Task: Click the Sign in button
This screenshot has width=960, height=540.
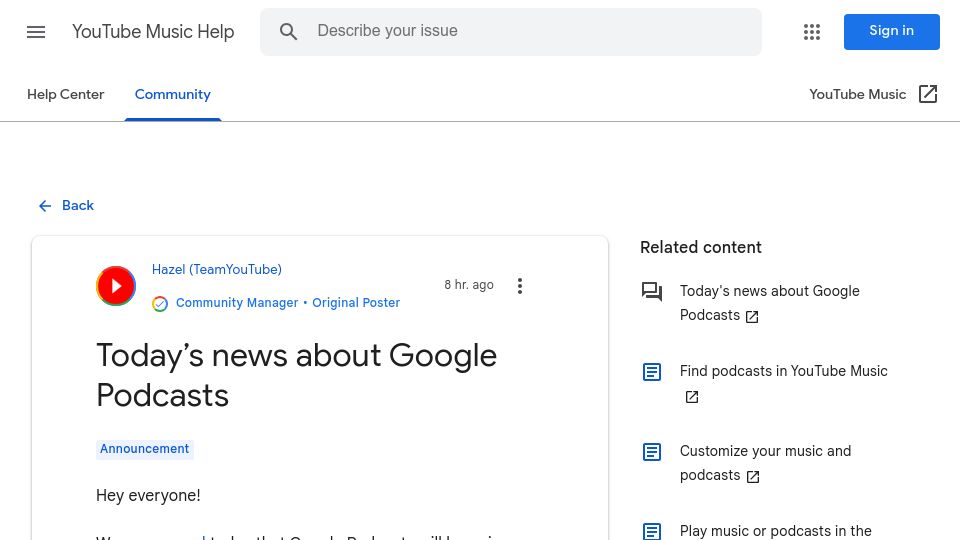Action: pyautogui.click(x=891, y=32)
